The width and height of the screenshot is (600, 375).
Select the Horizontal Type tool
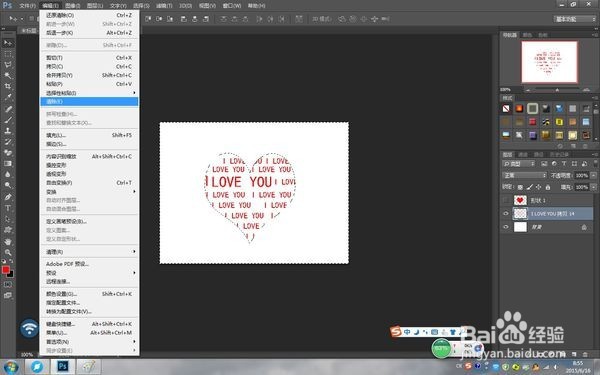(8, 208)
